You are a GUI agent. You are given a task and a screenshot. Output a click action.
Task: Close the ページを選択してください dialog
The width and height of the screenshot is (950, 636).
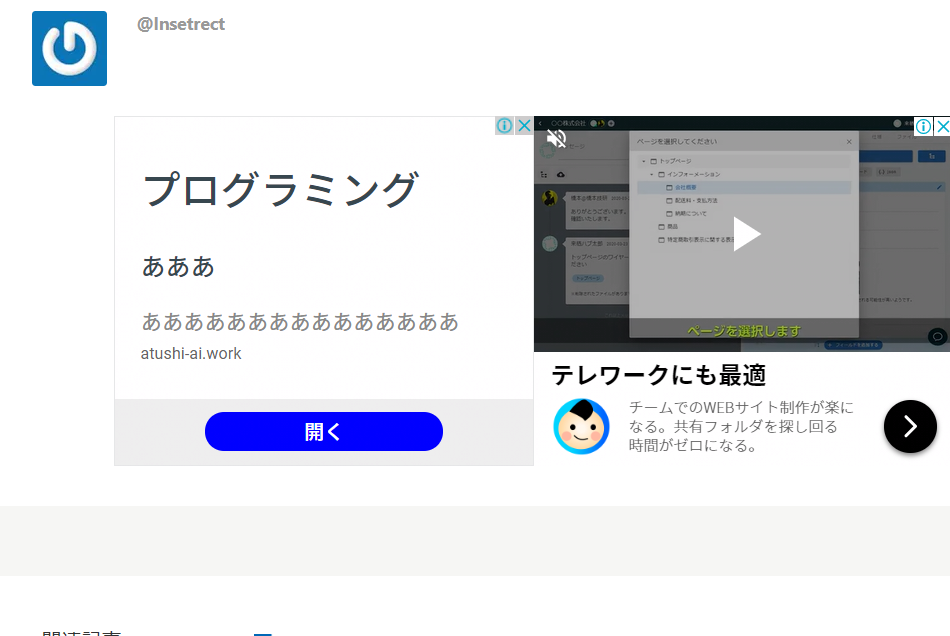click(x=849, y=142)
